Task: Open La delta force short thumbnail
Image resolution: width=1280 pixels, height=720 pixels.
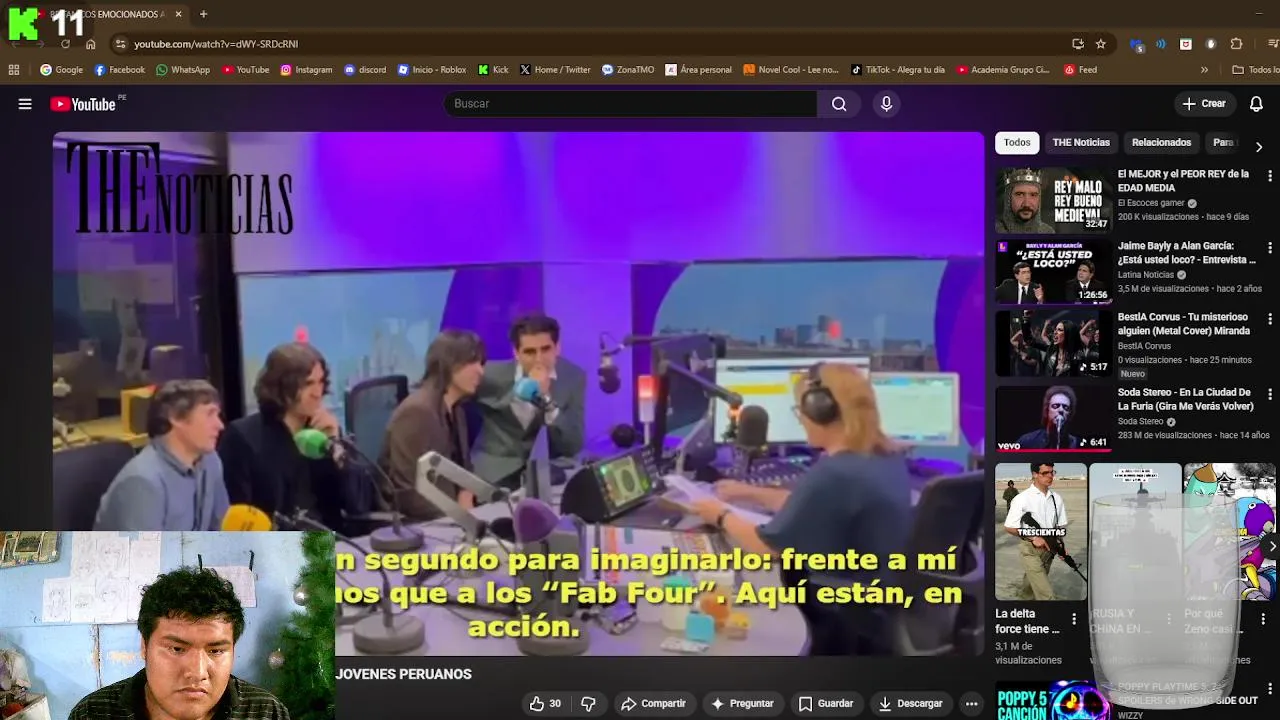Action: pyautogui.click(x=1040, y=531)
